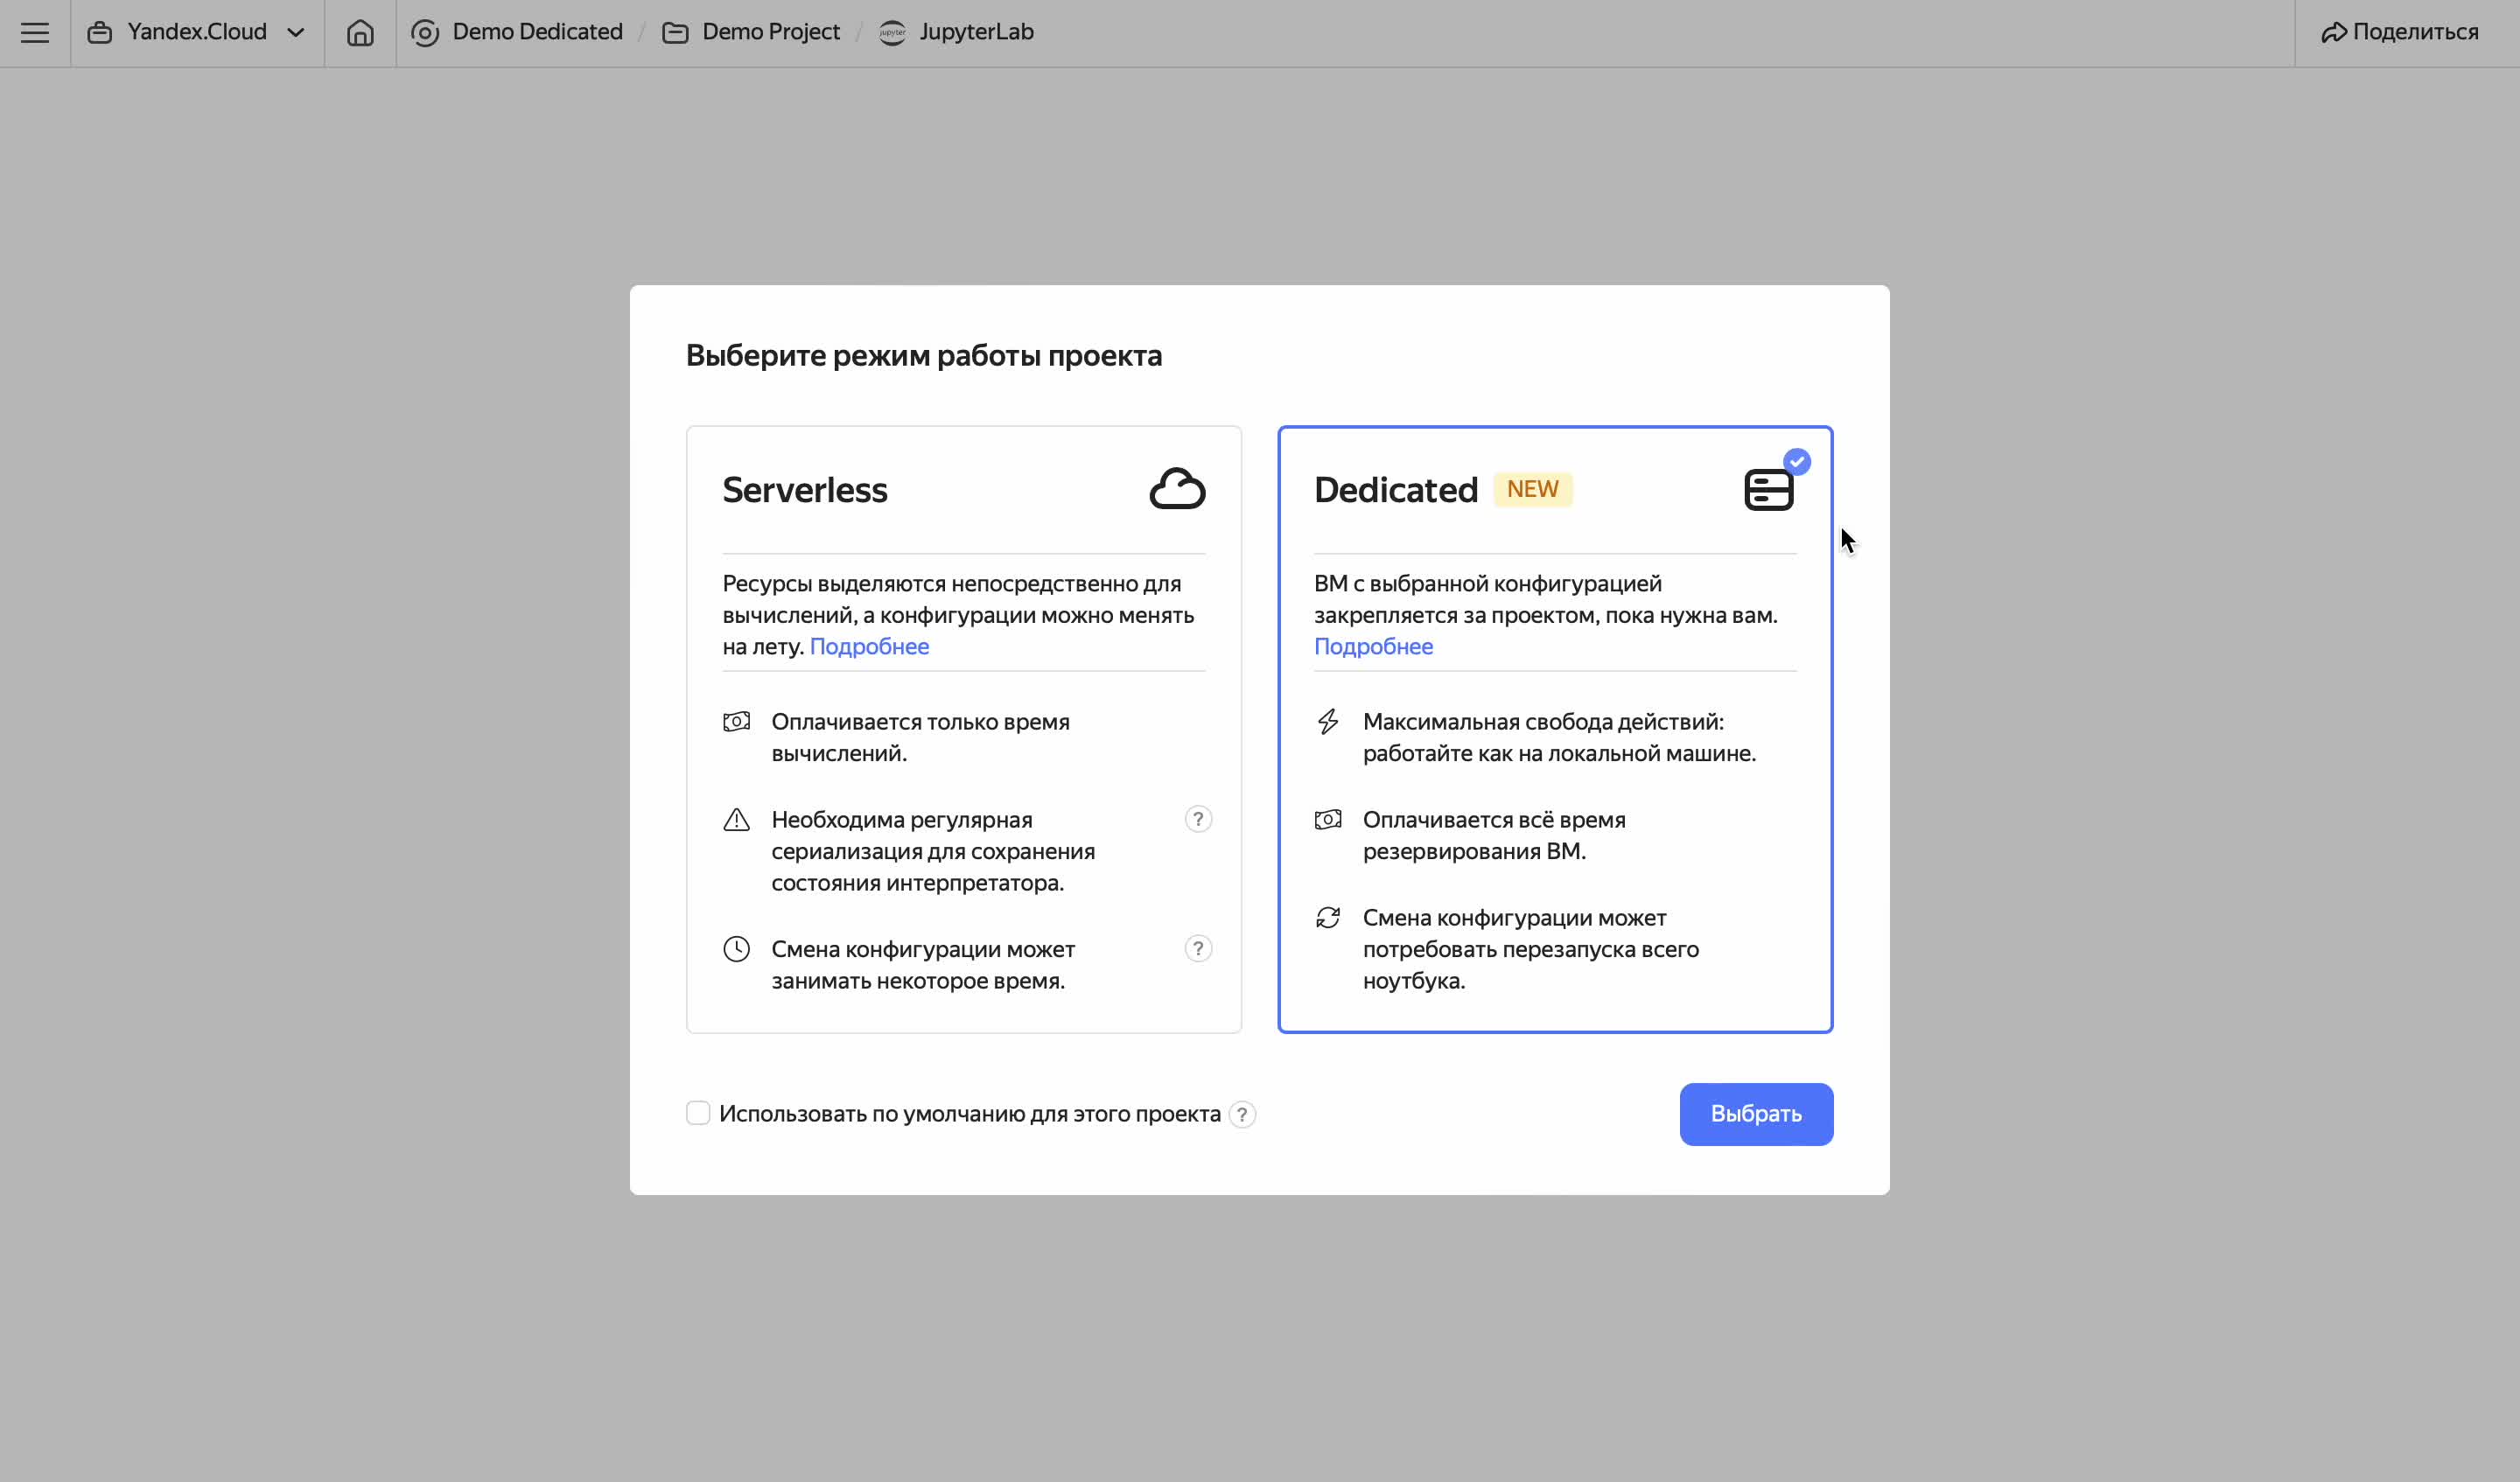Click the camera icon on Dedicated payment row
The height and width of the screenshot is (1482, 2520).
point(1327,819)
